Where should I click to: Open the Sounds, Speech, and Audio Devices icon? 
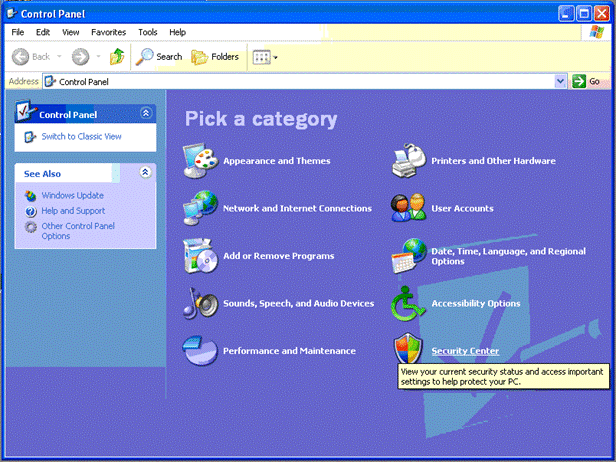click(x=200, y=303)
